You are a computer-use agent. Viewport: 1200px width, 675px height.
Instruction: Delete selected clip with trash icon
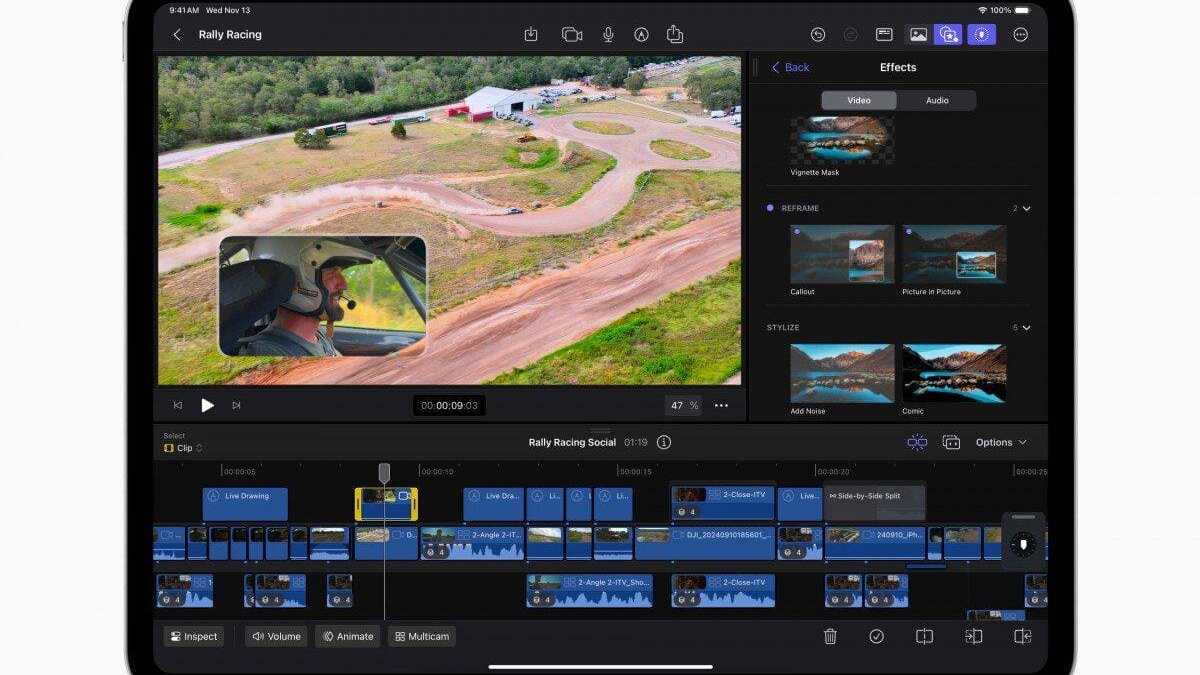coord(830,636)
